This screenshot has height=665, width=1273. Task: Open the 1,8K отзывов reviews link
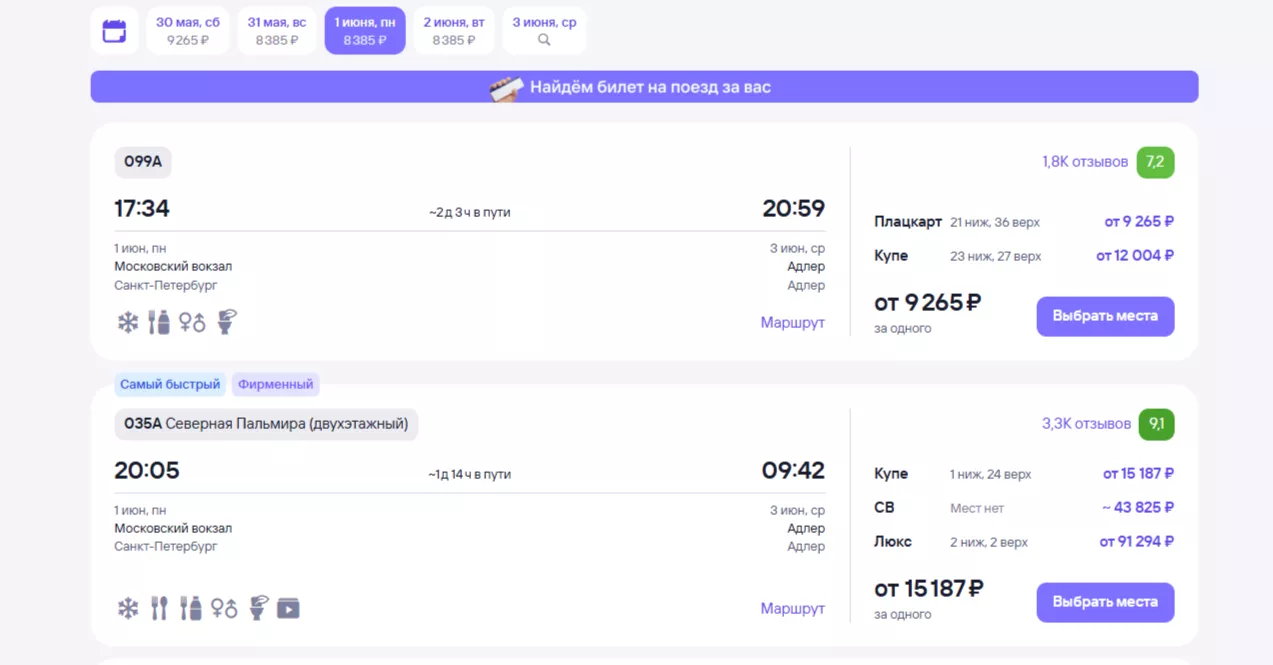1084,162
